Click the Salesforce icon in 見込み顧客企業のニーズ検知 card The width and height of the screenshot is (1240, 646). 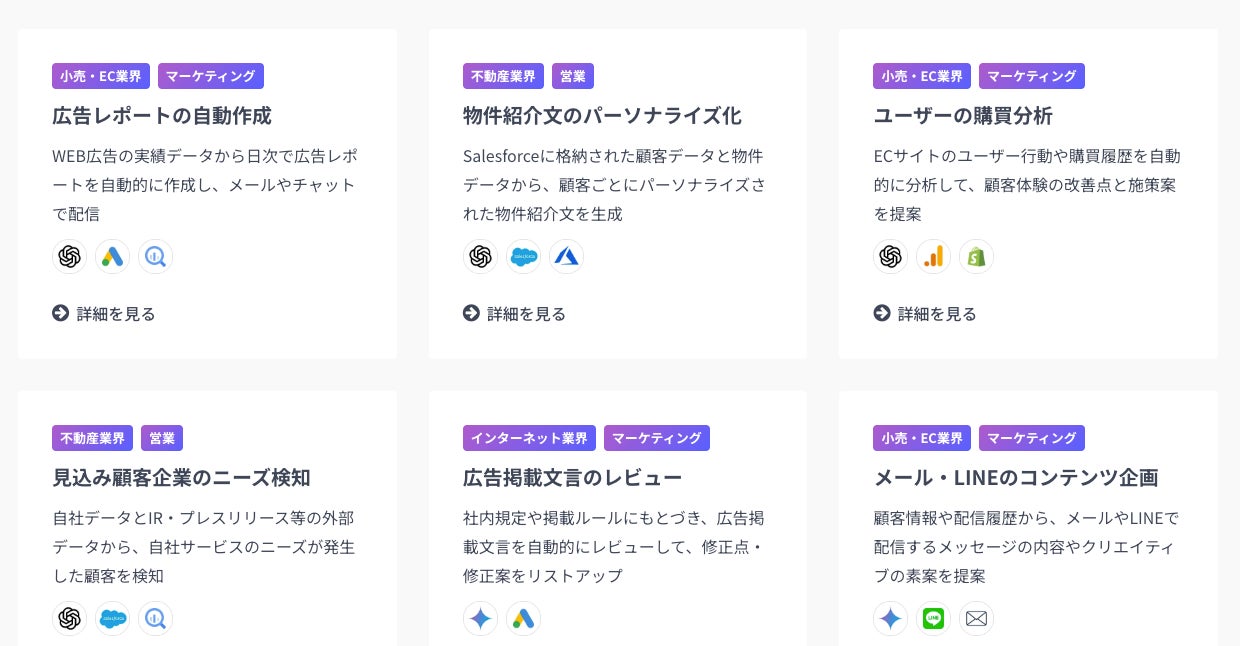click(113, 619)
